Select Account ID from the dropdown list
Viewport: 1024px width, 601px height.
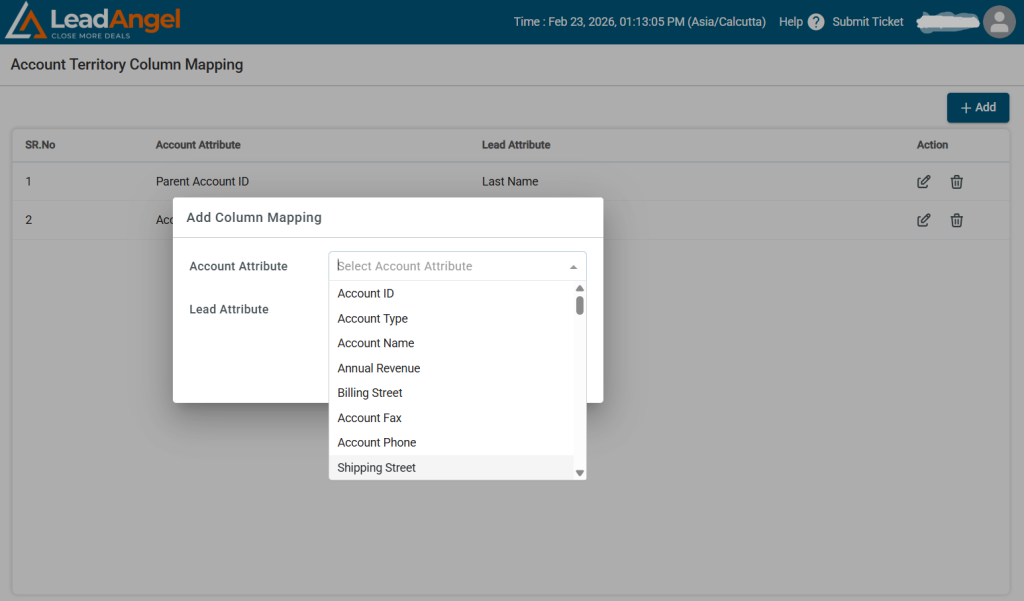[366, 294]
